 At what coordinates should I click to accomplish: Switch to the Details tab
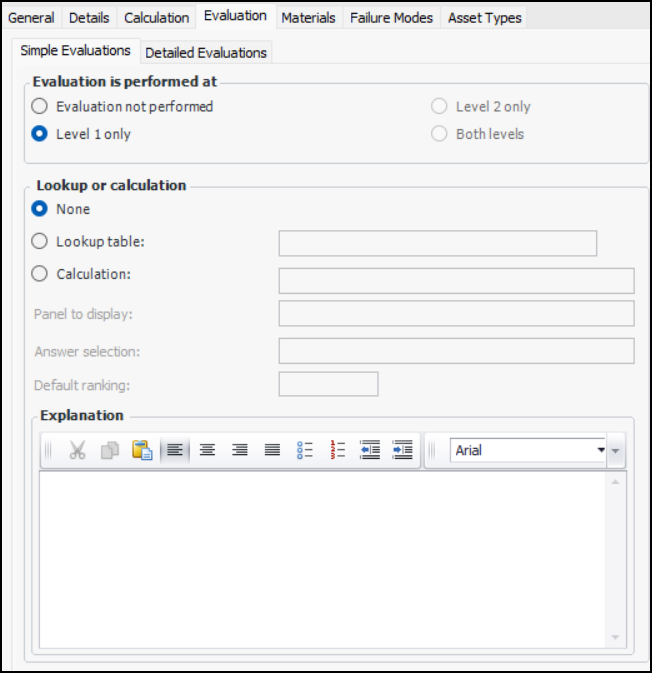89,18
